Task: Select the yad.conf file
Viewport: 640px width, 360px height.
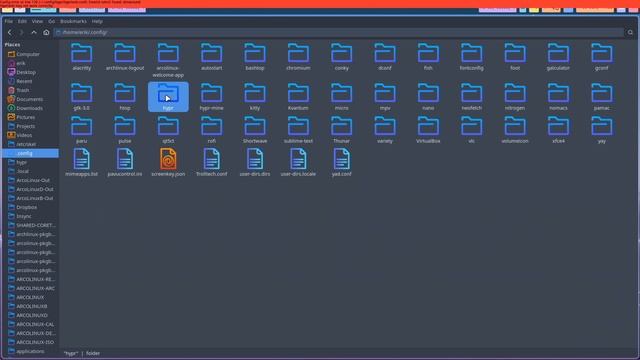Action: [x=342, y=162]
